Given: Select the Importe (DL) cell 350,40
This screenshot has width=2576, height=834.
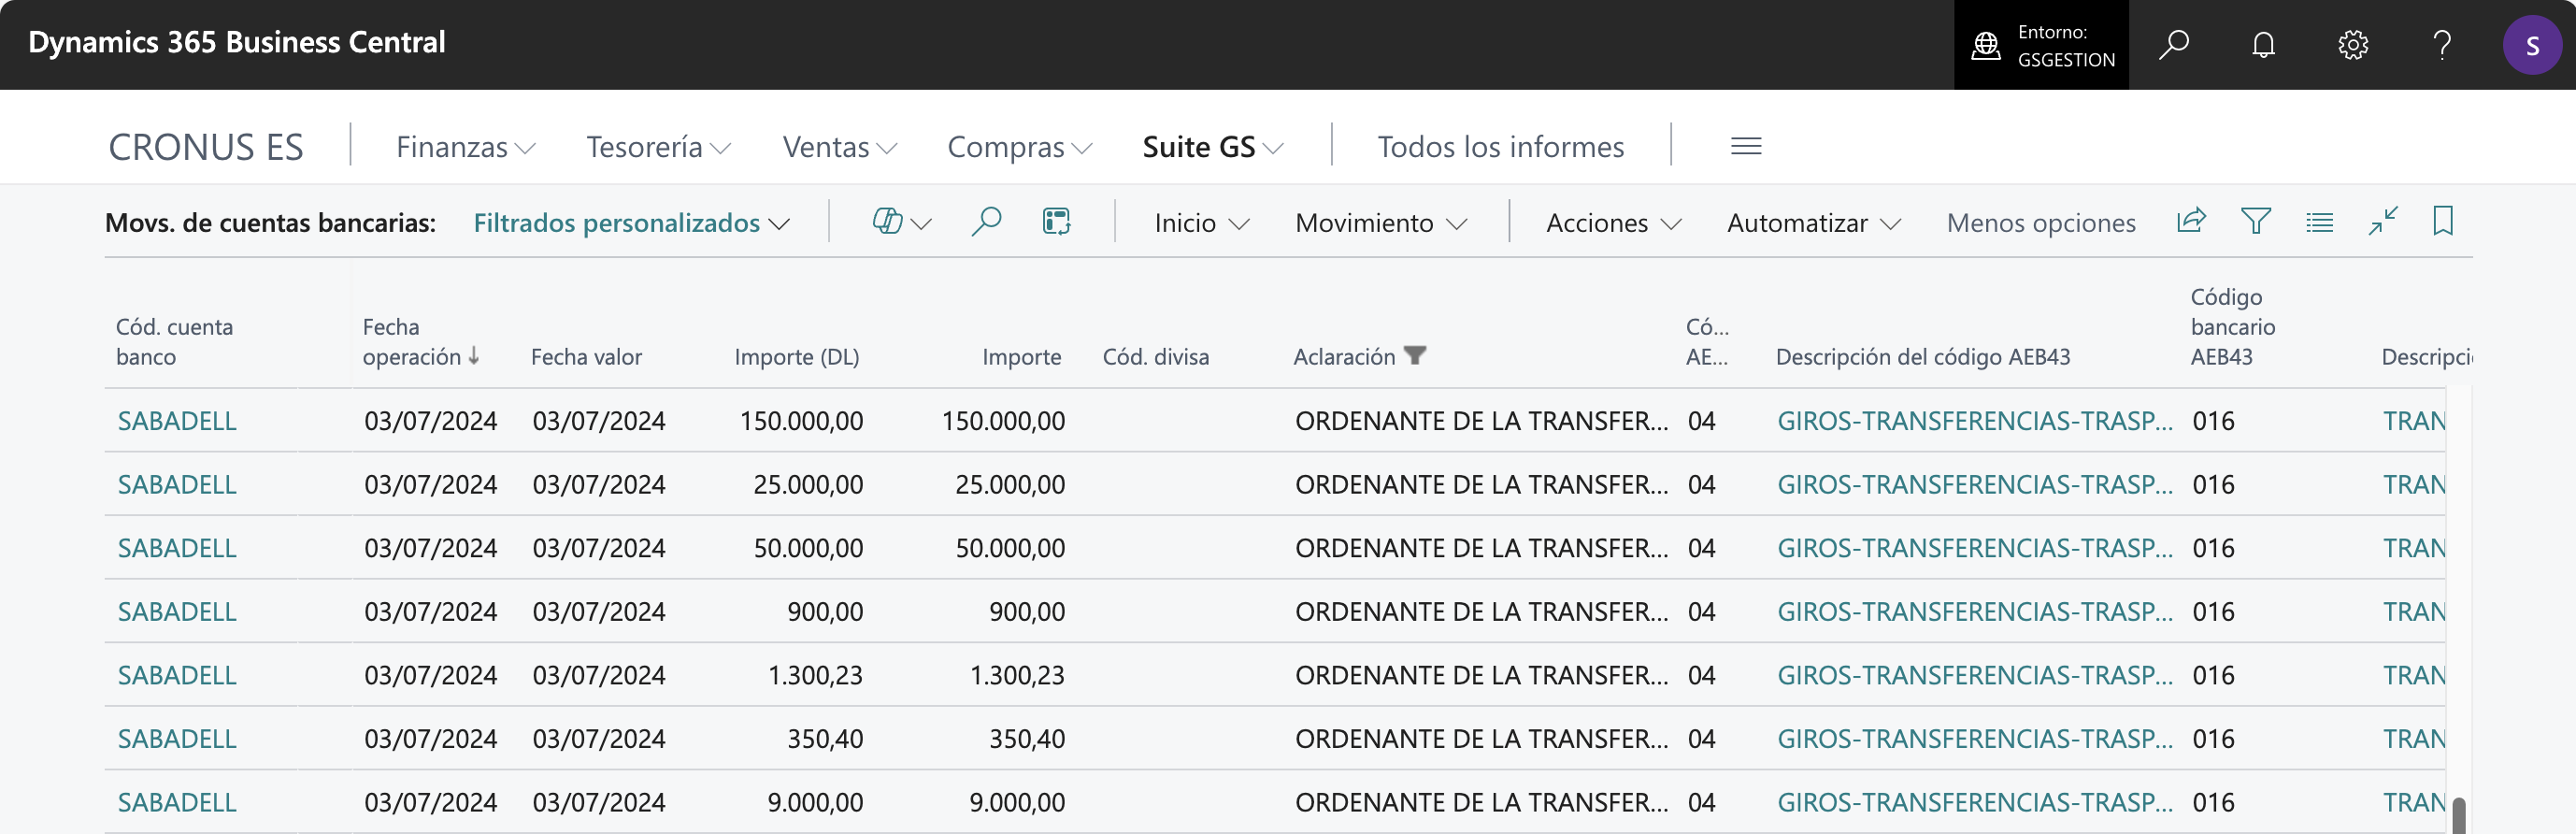Looking at the screenshot, I should tap(825, 739).
